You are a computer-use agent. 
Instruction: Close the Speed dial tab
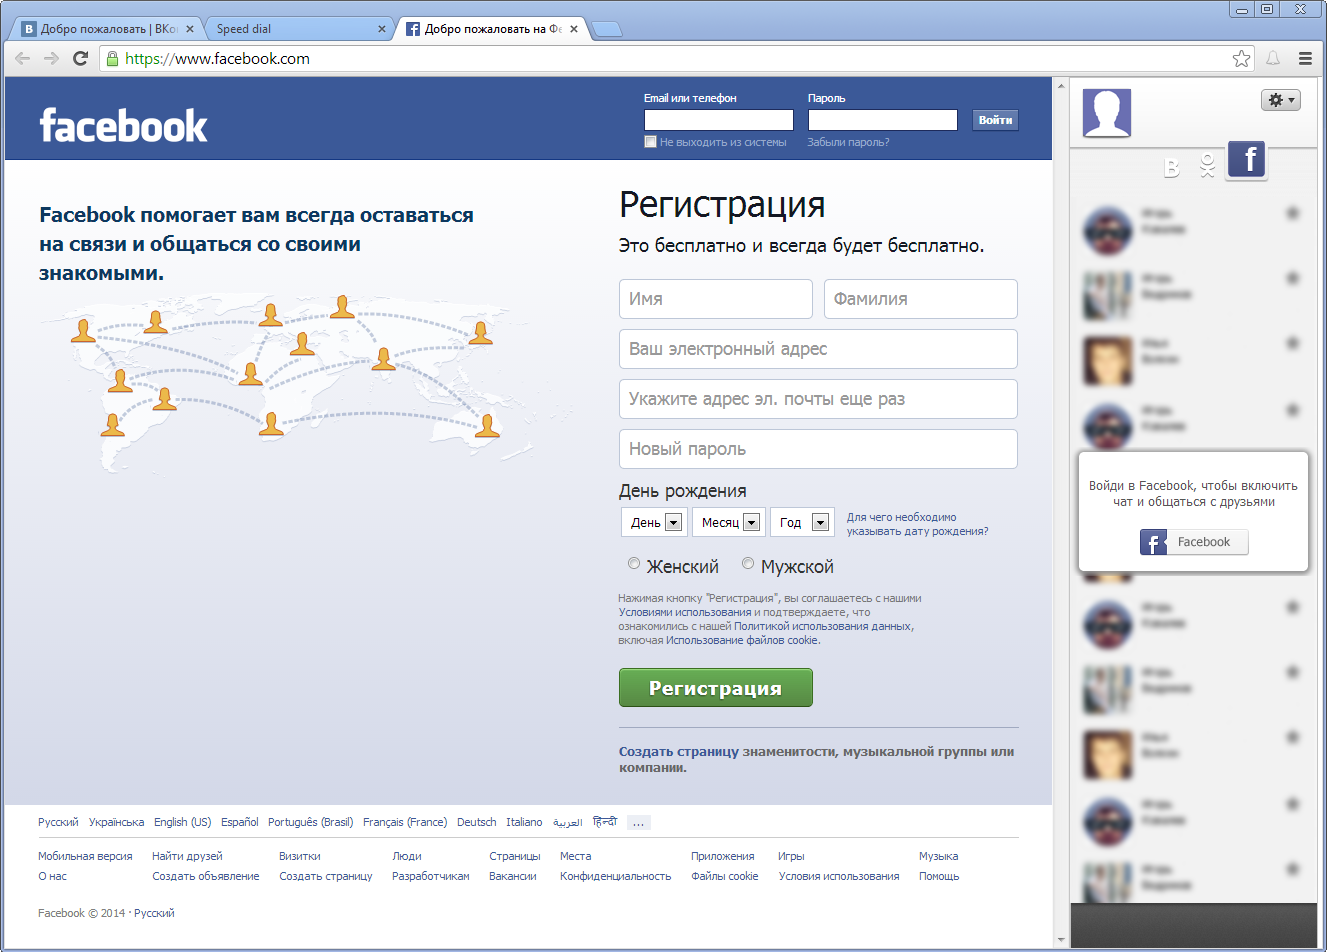tap(382, 29)
